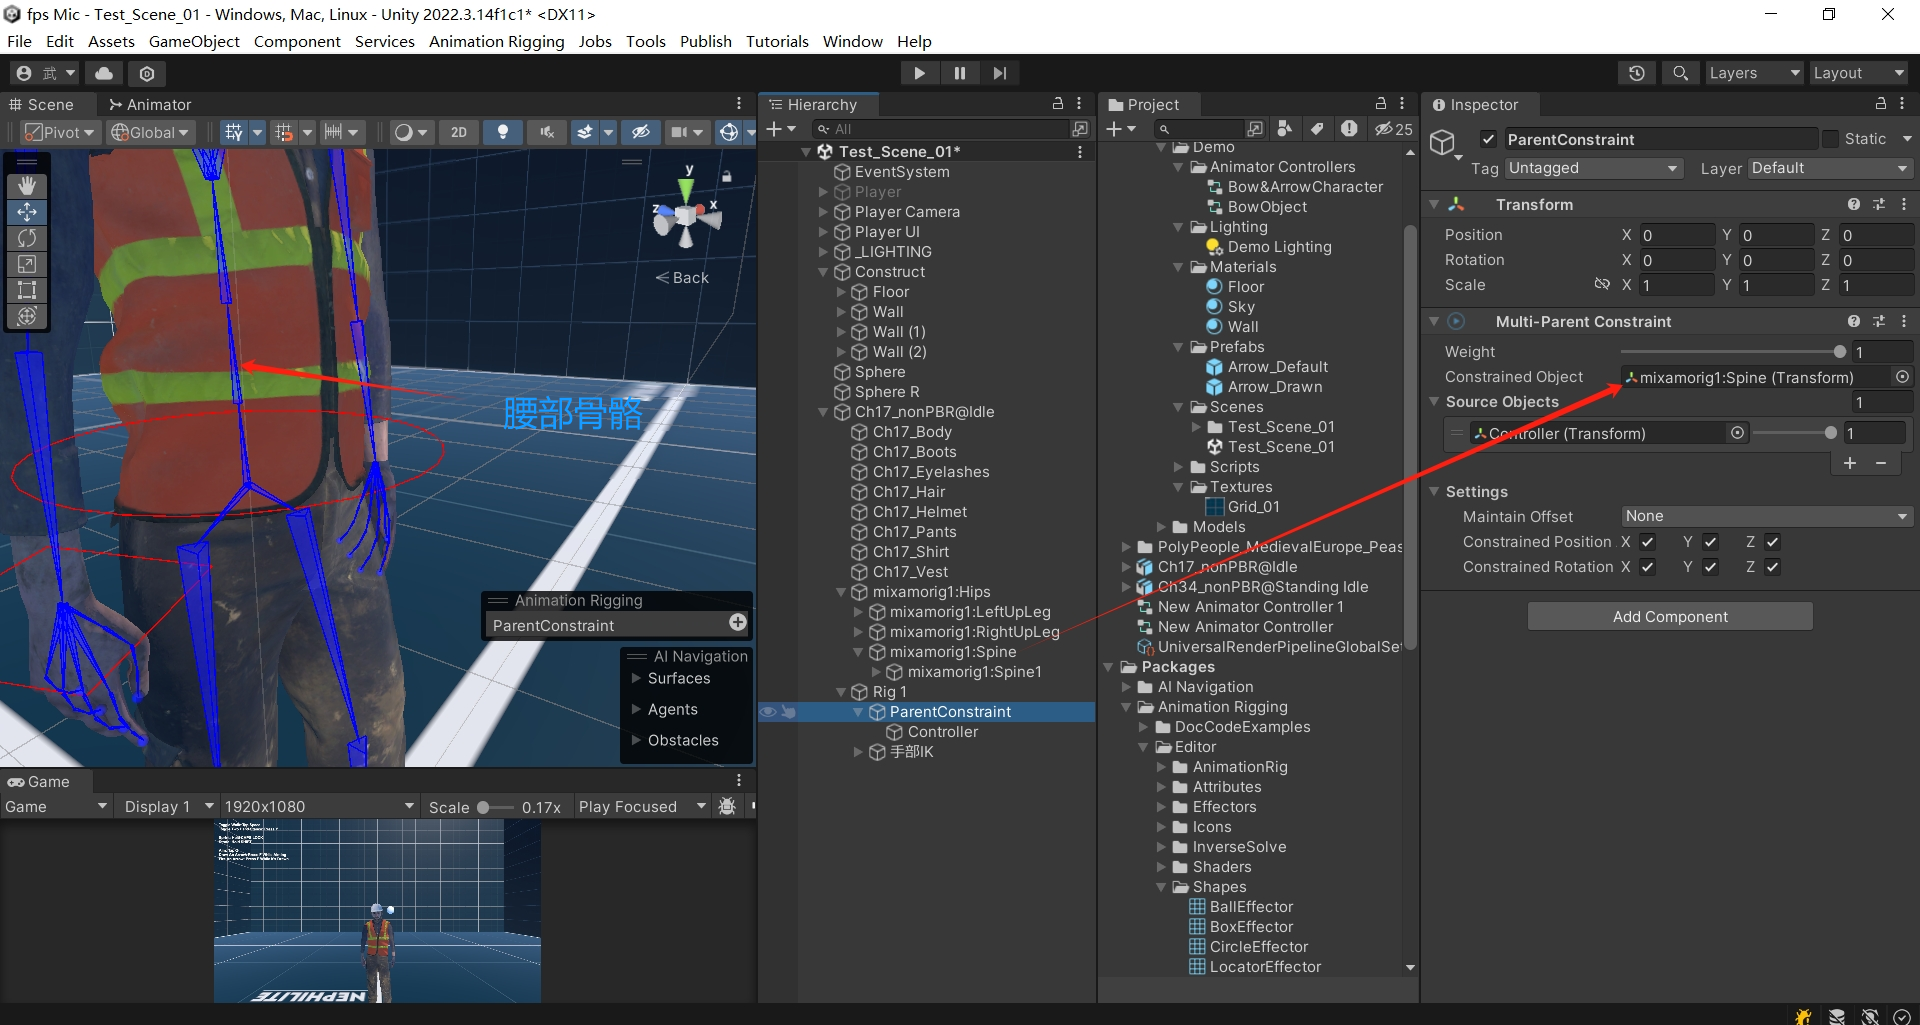Select the Scale tool in Scene
The height and width of the screenshot is (1025, 1920).
pyautogui.click(x=27, y=264)
